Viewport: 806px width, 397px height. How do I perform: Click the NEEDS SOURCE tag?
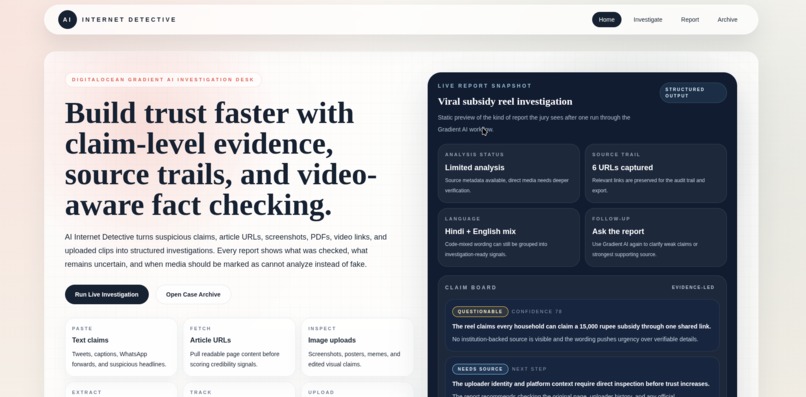coord(480,369)
